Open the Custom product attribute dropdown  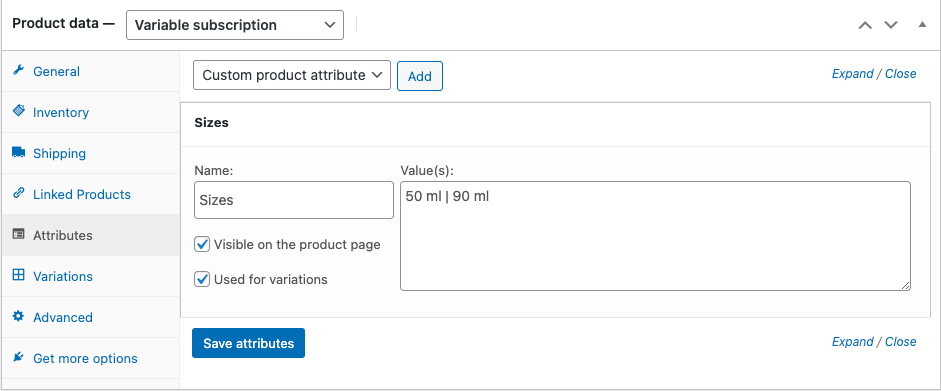tap(292, 76)
